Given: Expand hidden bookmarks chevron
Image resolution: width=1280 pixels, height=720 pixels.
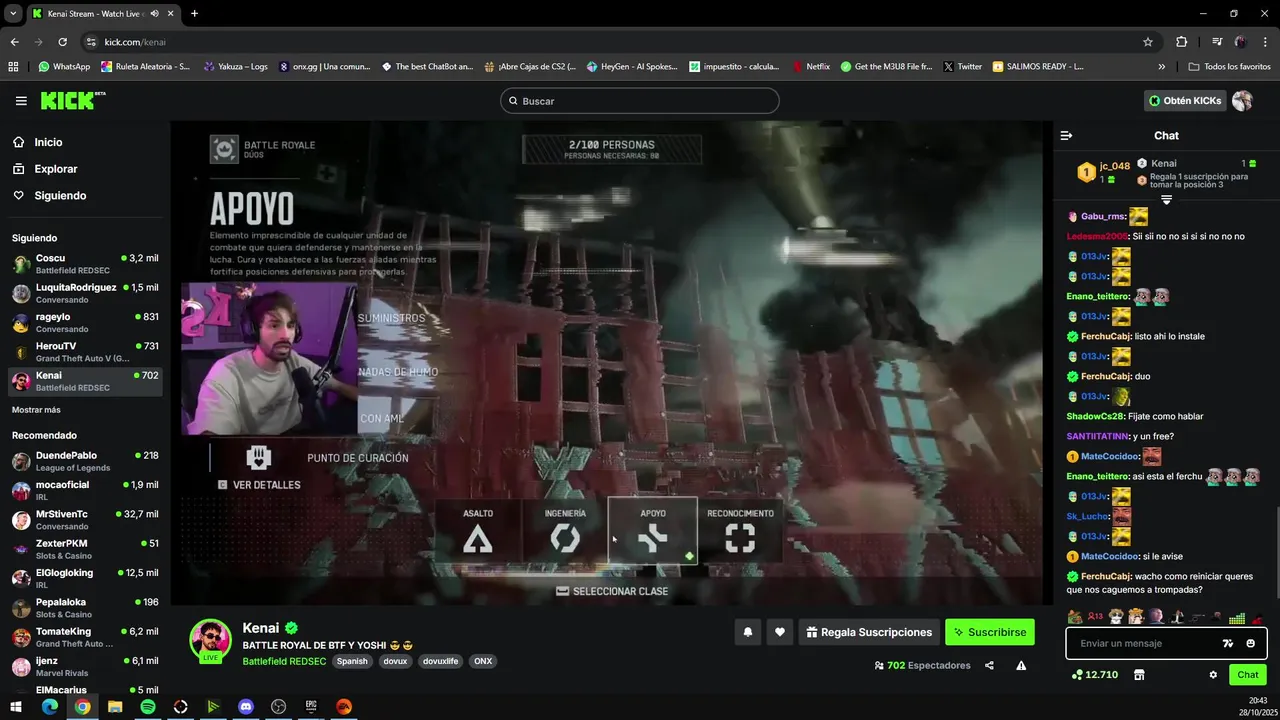Looking at the screenshot, I should tap(1161, 67).
